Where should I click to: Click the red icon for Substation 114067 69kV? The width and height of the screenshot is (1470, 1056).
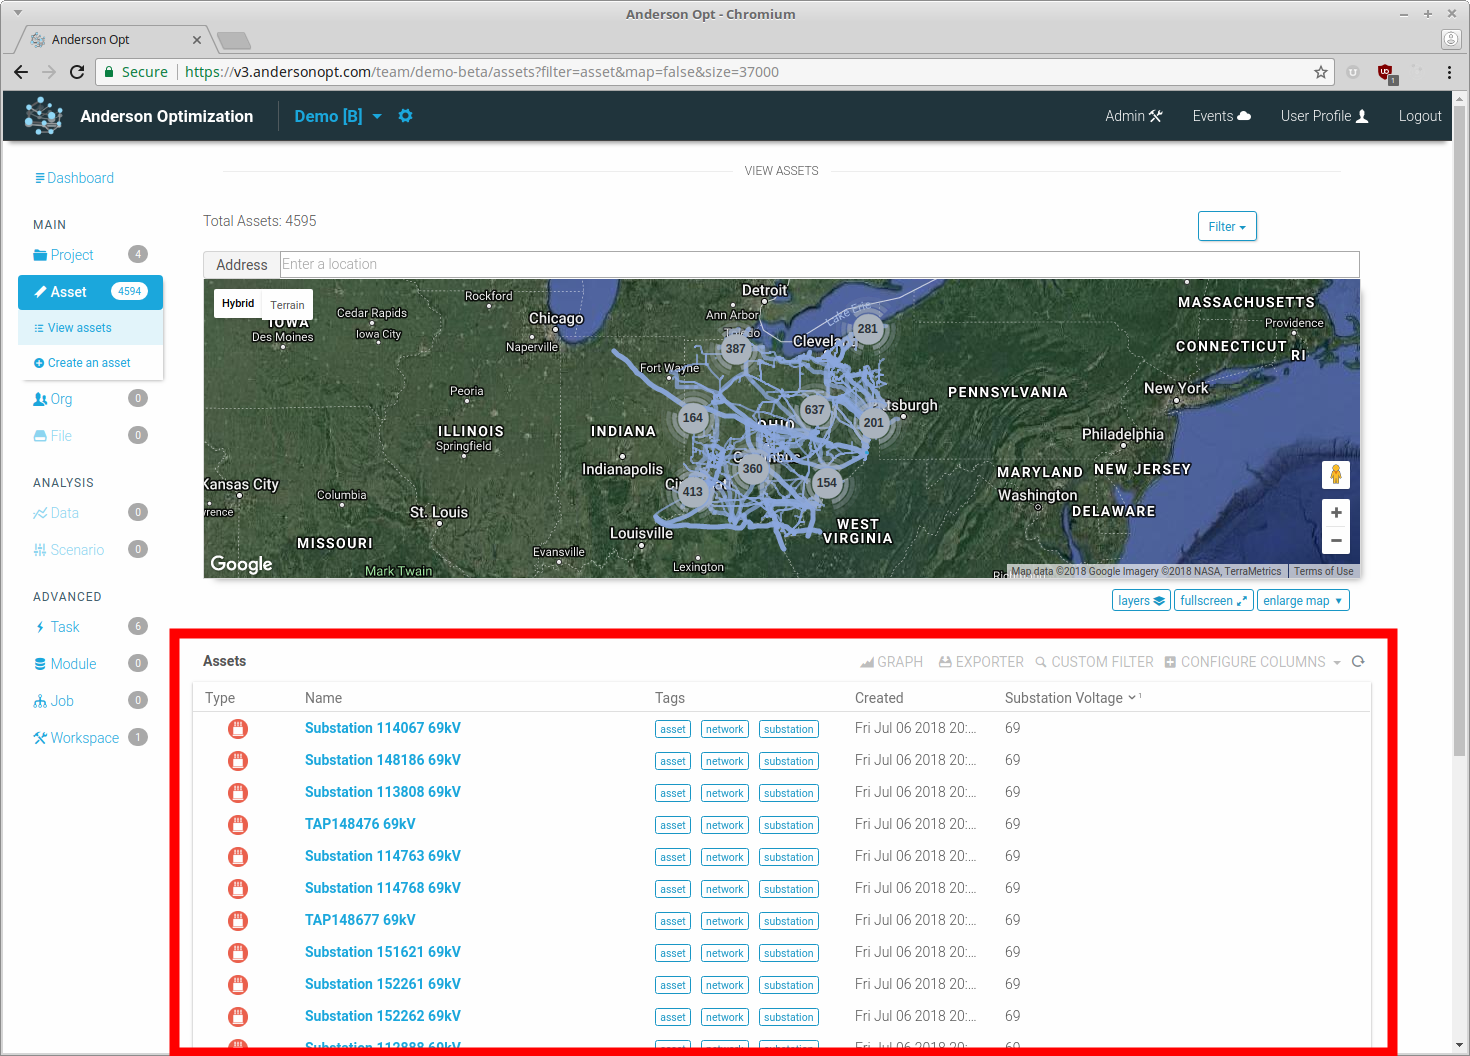(x=238, y=729)
